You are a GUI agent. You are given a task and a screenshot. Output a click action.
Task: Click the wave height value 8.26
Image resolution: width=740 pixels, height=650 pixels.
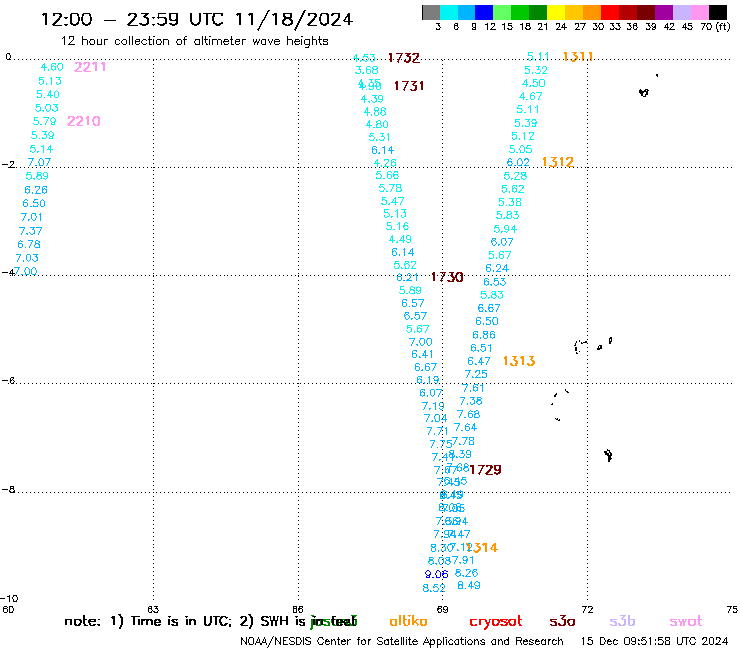(466, 573)
